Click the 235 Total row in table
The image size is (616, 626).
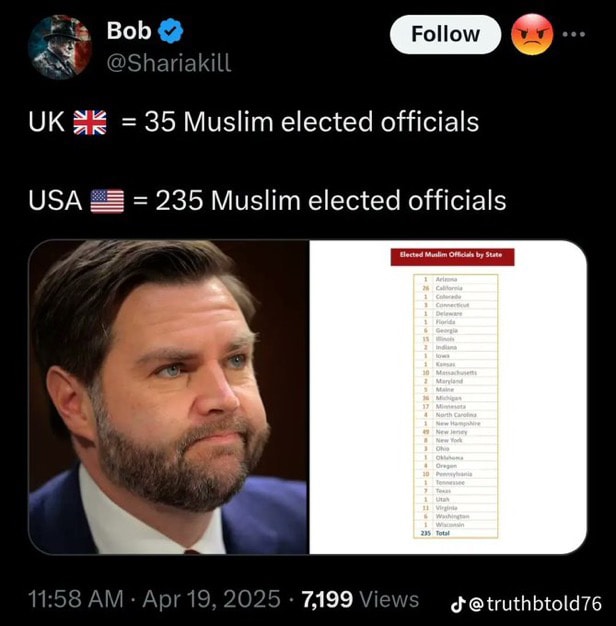(456, 533)
